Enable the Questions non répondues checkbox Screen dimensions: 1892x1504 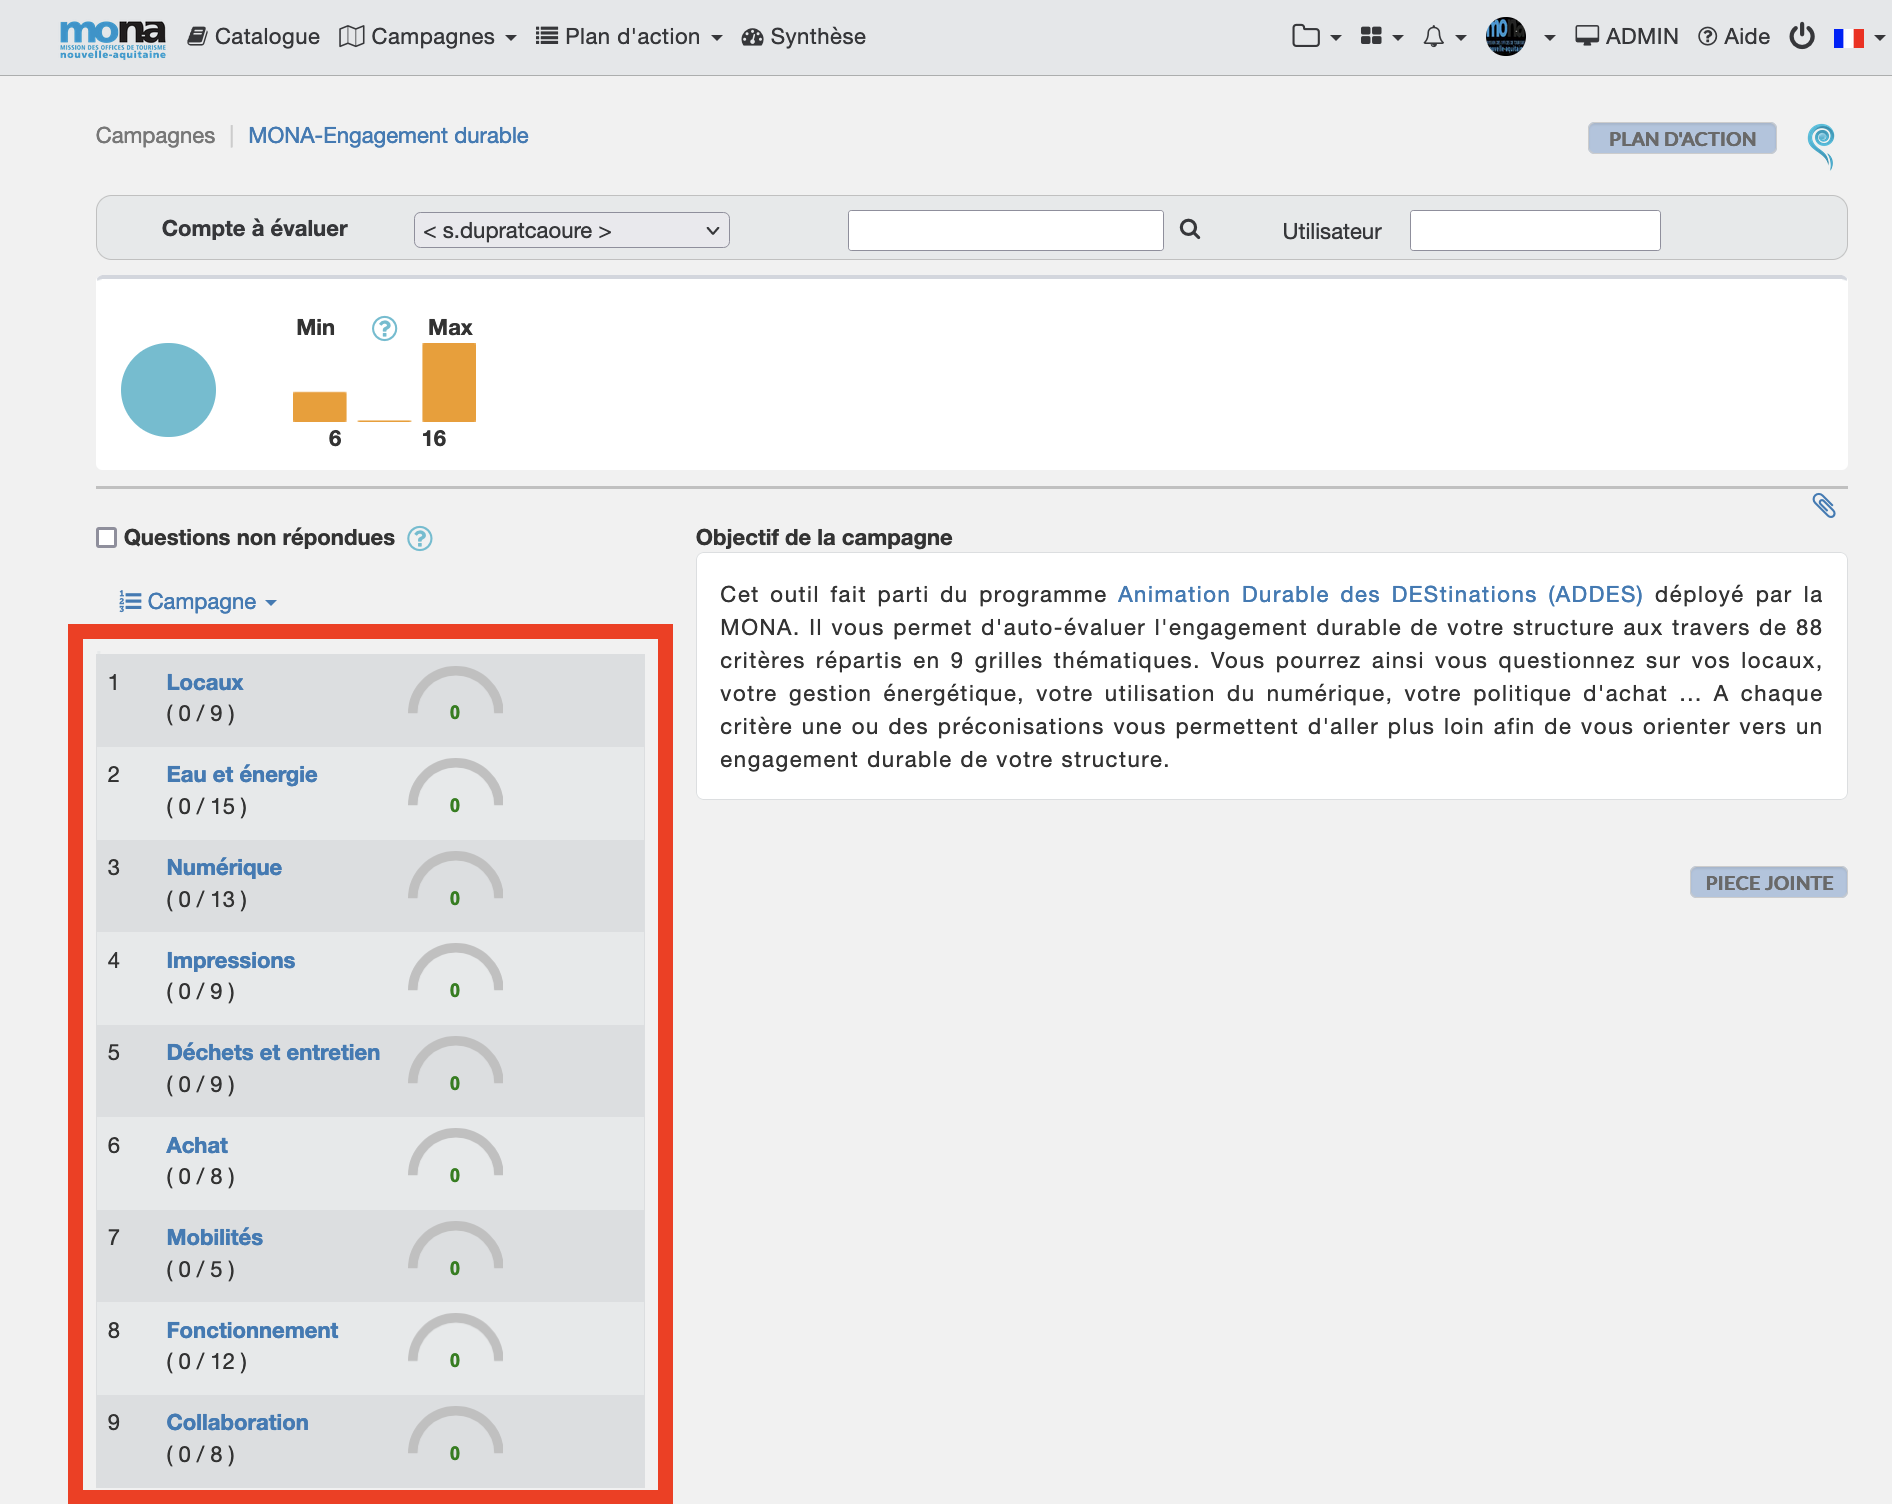point(107,538)
